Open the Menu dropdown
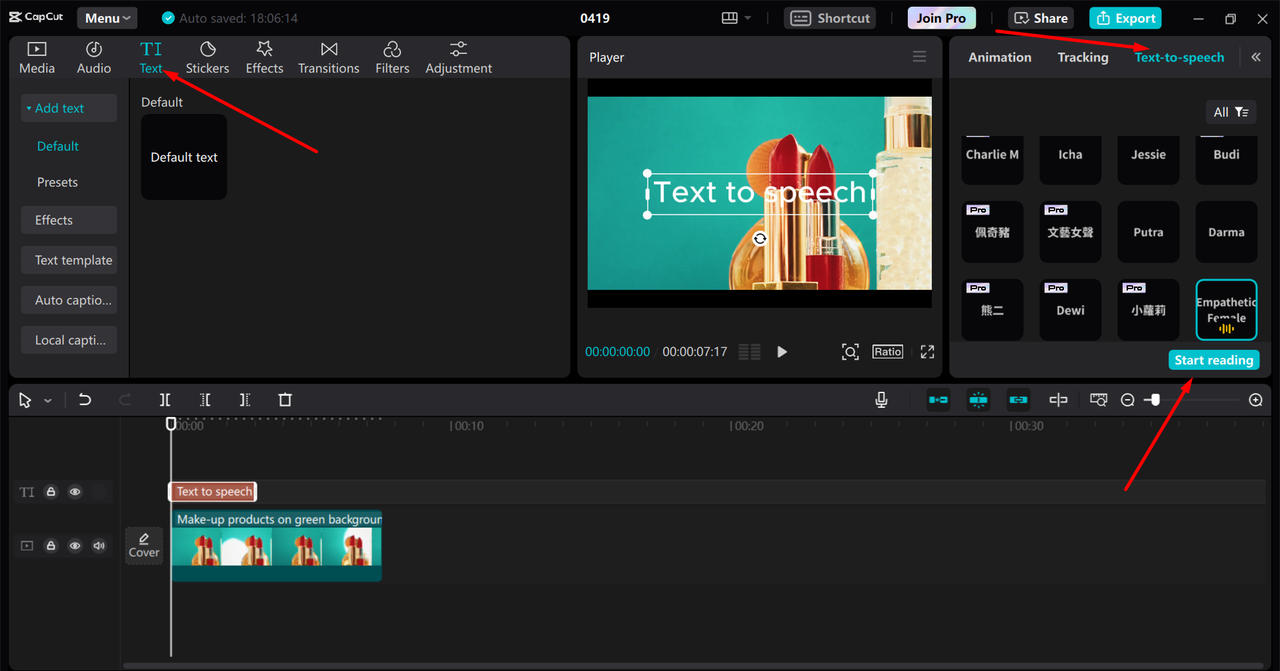1280x671 pixels. [x=107, y=18]
